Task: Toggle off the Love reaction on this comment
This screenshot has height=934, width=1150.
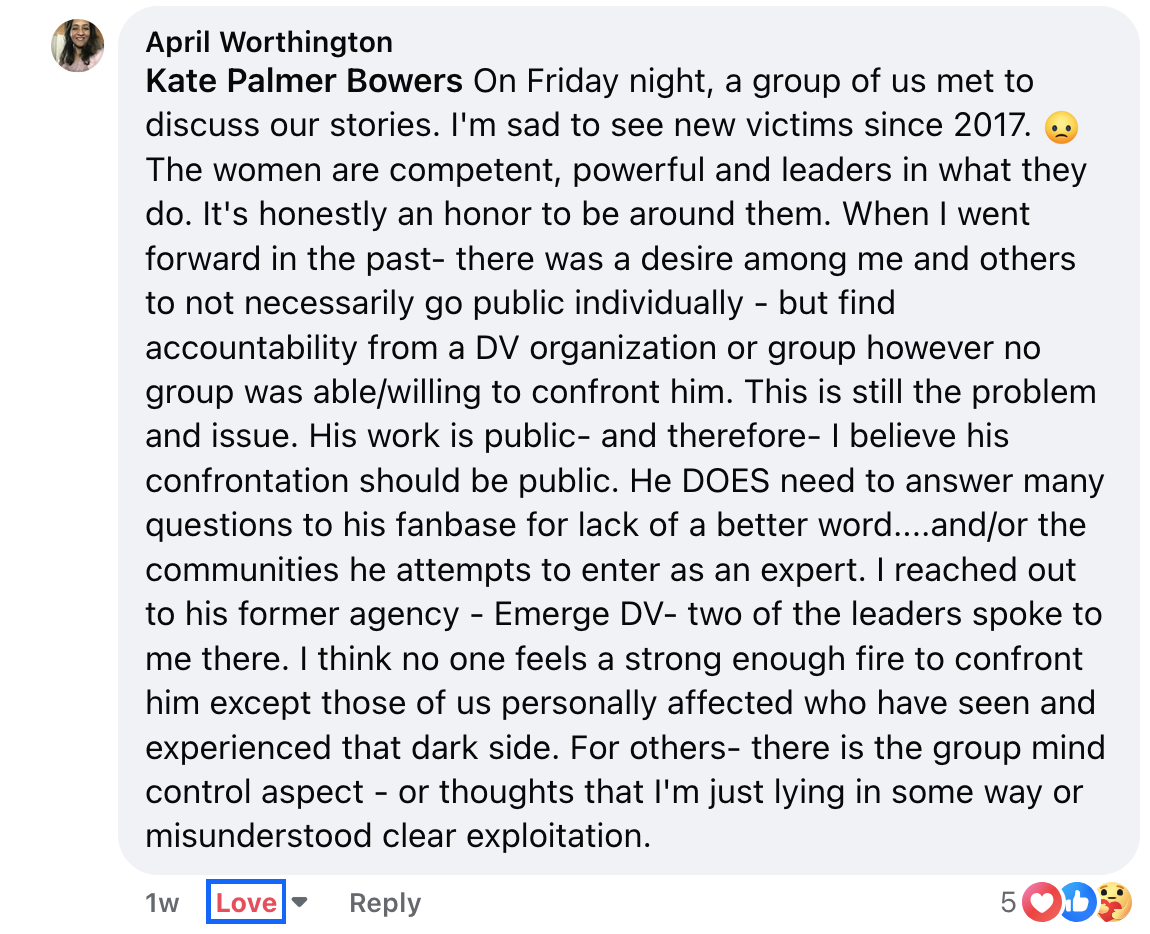Action: click(245, 901)
